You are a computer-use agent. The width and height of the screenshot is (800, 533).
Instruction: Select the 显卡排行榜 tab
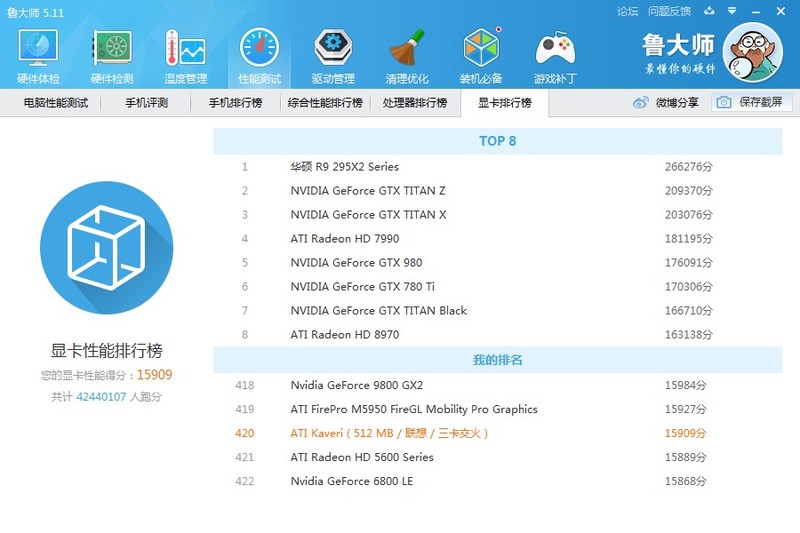point(505,103)
